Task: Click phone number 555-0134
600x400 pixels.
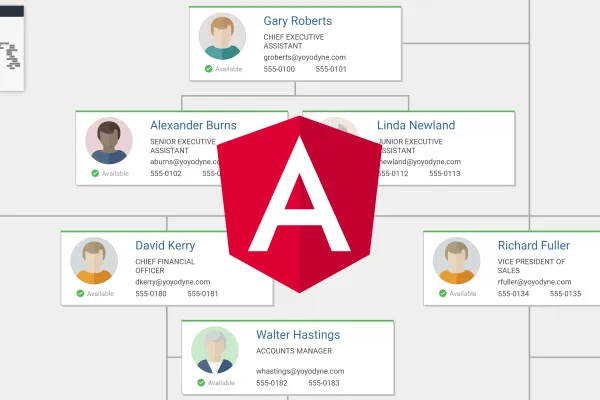Action: pos(513,294)
